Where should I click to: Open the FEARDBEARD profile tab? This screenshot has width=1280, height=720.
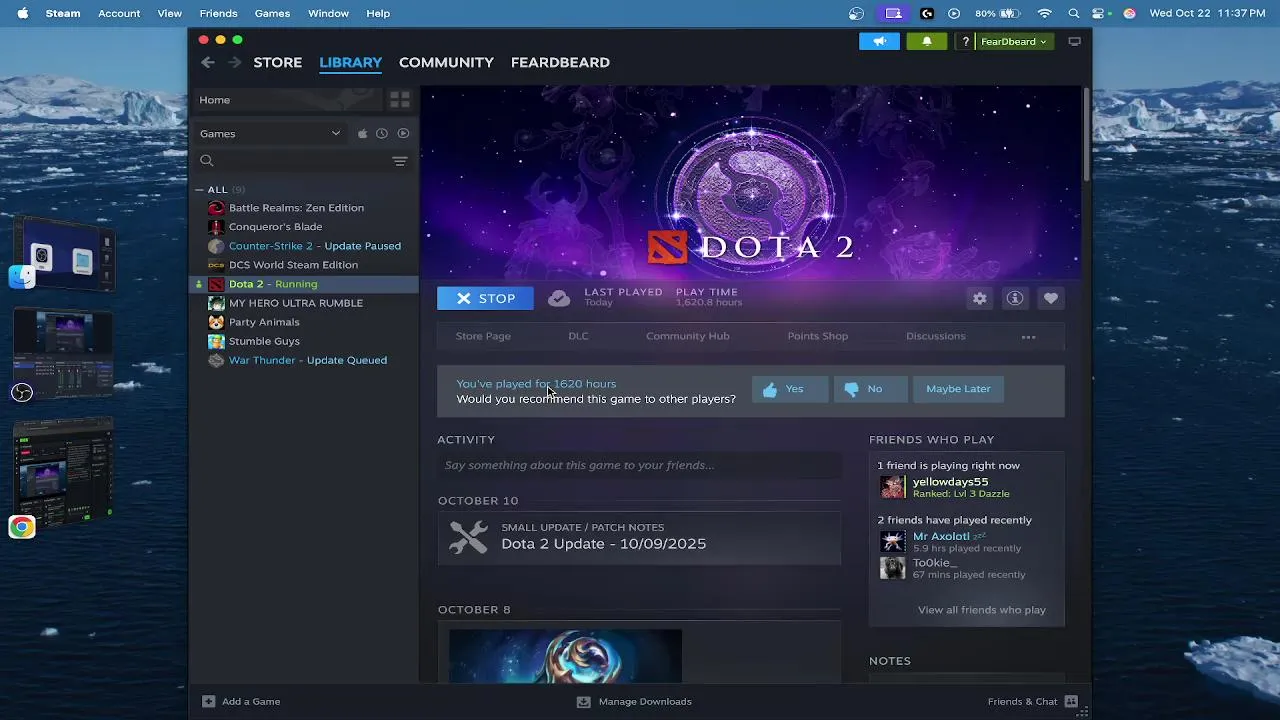click(560, 62)
